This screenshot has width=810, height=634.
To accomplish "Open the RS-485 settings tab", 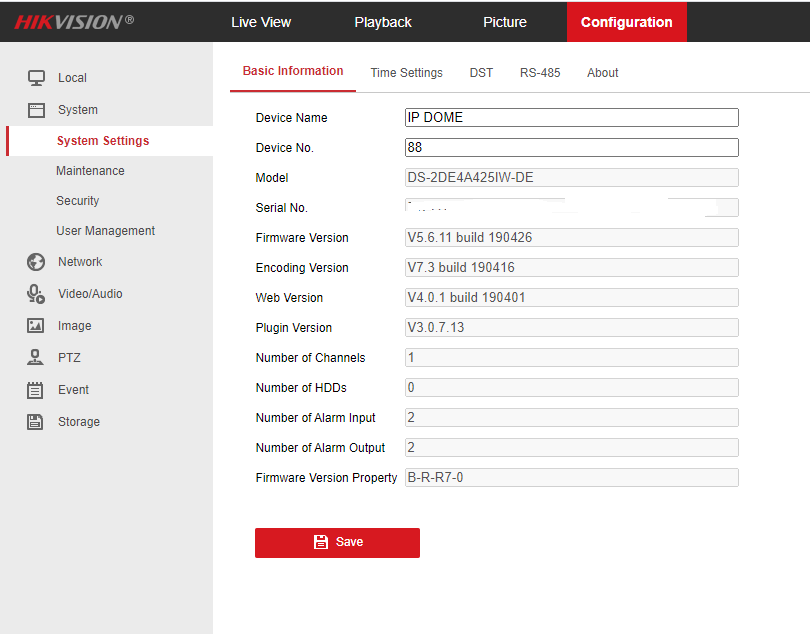I will (540, 73).
